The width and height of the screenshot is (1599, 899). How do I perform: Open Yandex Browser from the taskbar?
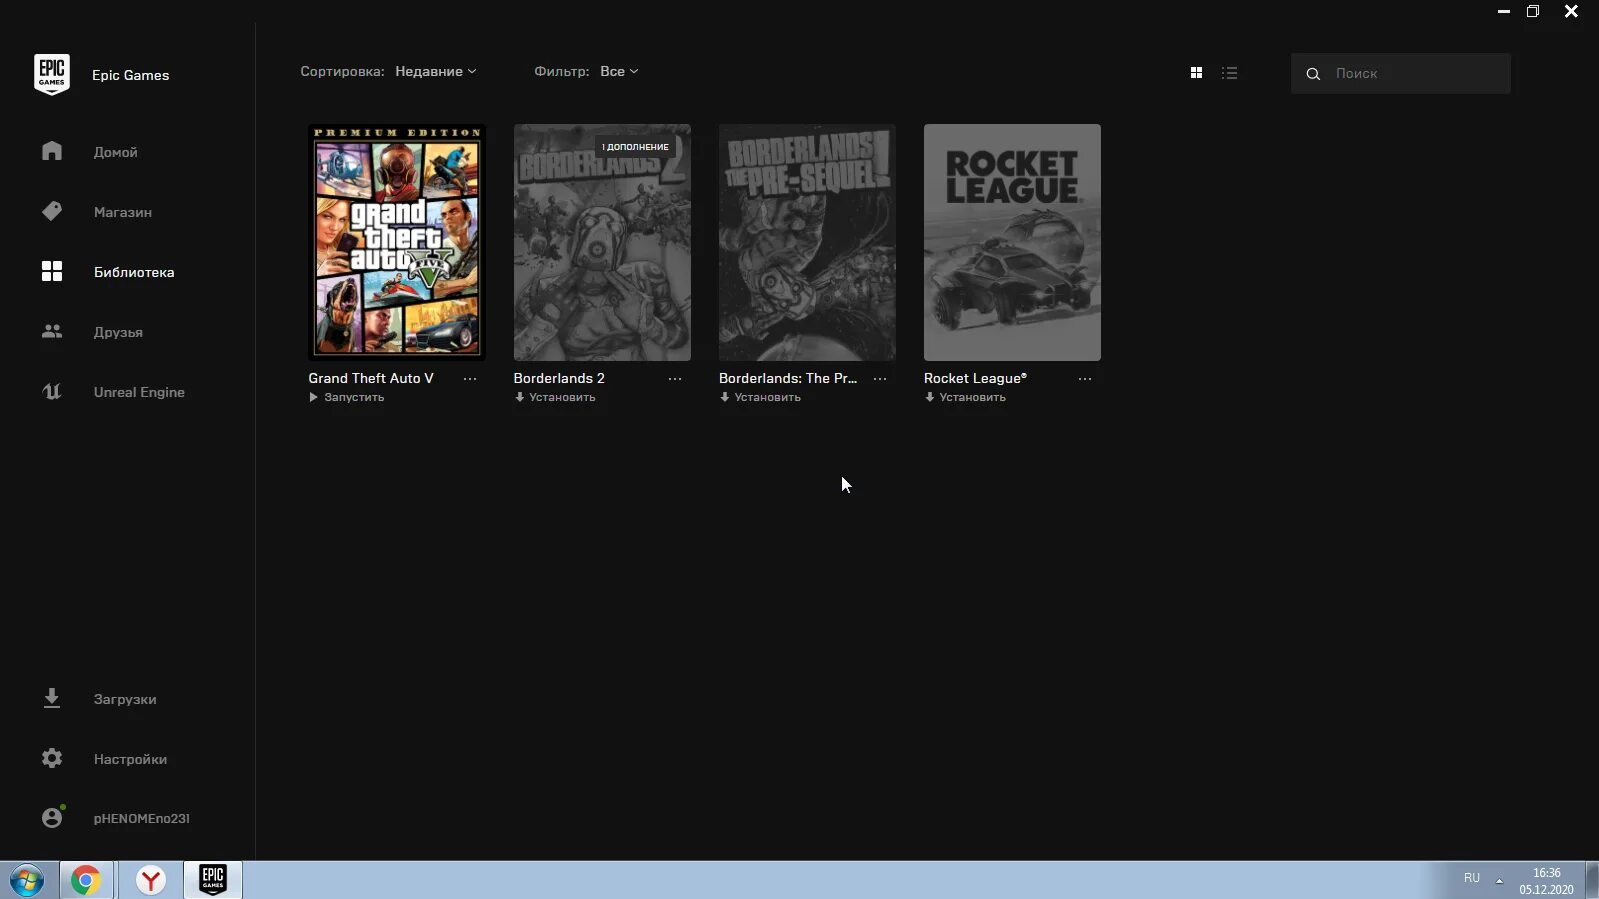[151, 880]
